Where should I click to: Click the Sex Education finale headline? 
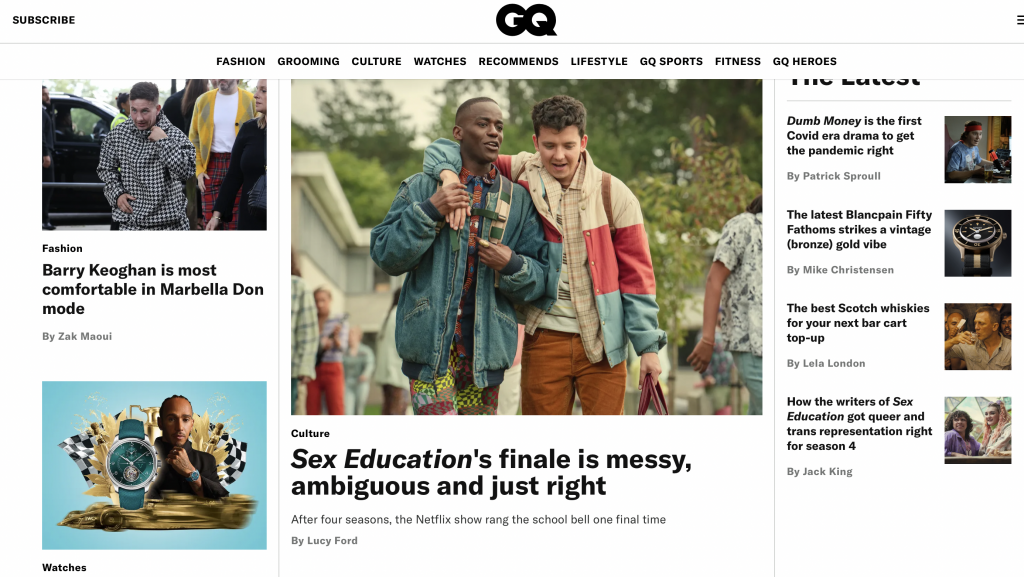tap(491, 472)
